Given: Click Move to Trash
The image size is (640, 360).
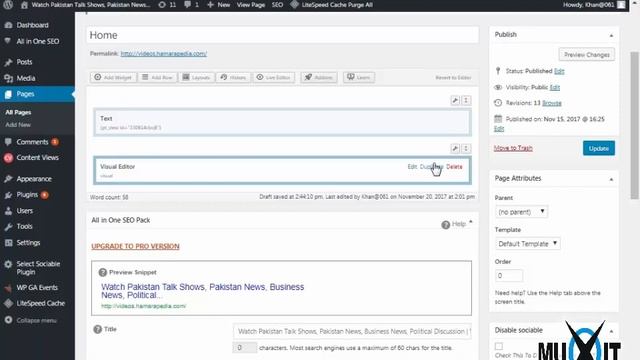Looking at the screenshot, I should click(513, 148).
